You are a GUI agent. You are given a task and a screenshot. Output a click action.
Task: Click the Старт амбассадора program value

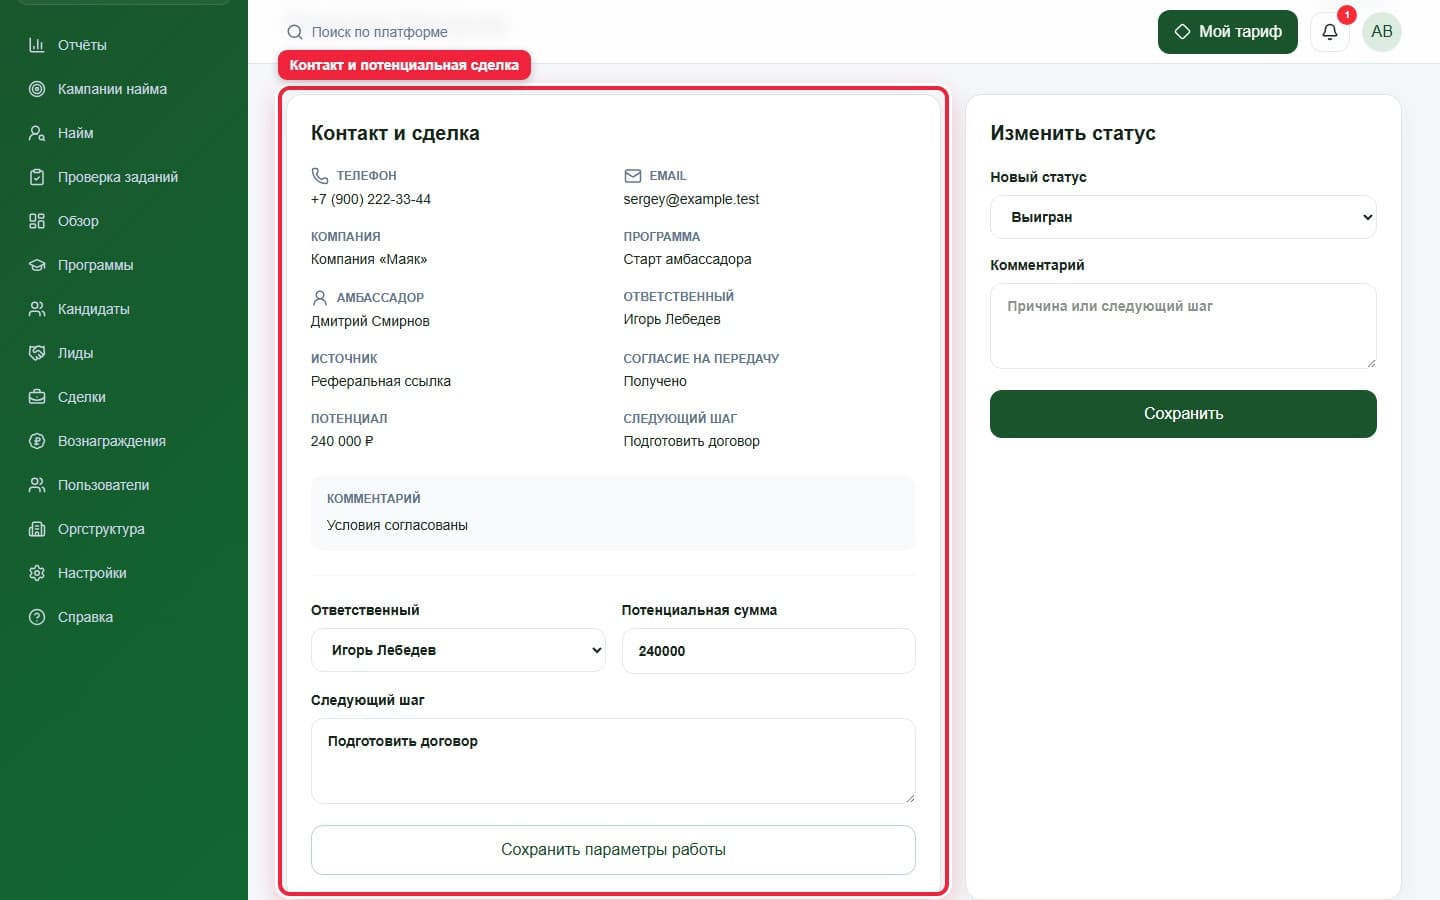pos(687,259)
